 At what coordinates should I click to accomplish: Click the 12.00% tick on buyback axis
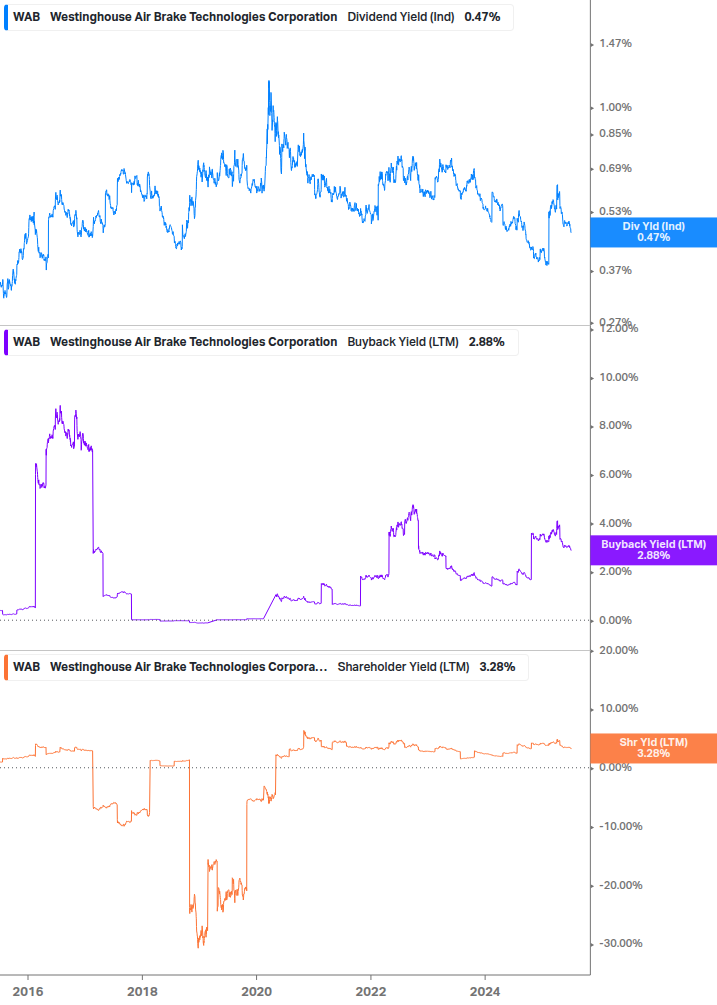pos(619,328)
